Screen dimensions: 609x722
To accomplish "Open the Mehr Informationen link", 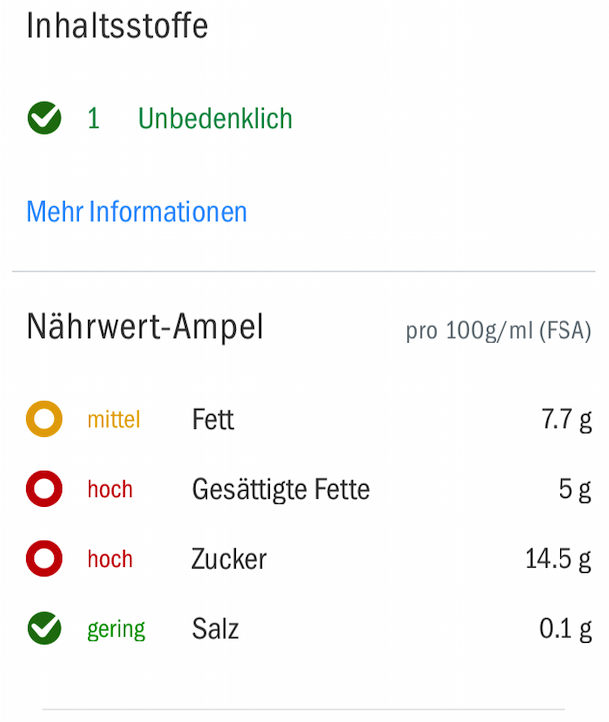I will pyautogui.click(x=137, y=212).
